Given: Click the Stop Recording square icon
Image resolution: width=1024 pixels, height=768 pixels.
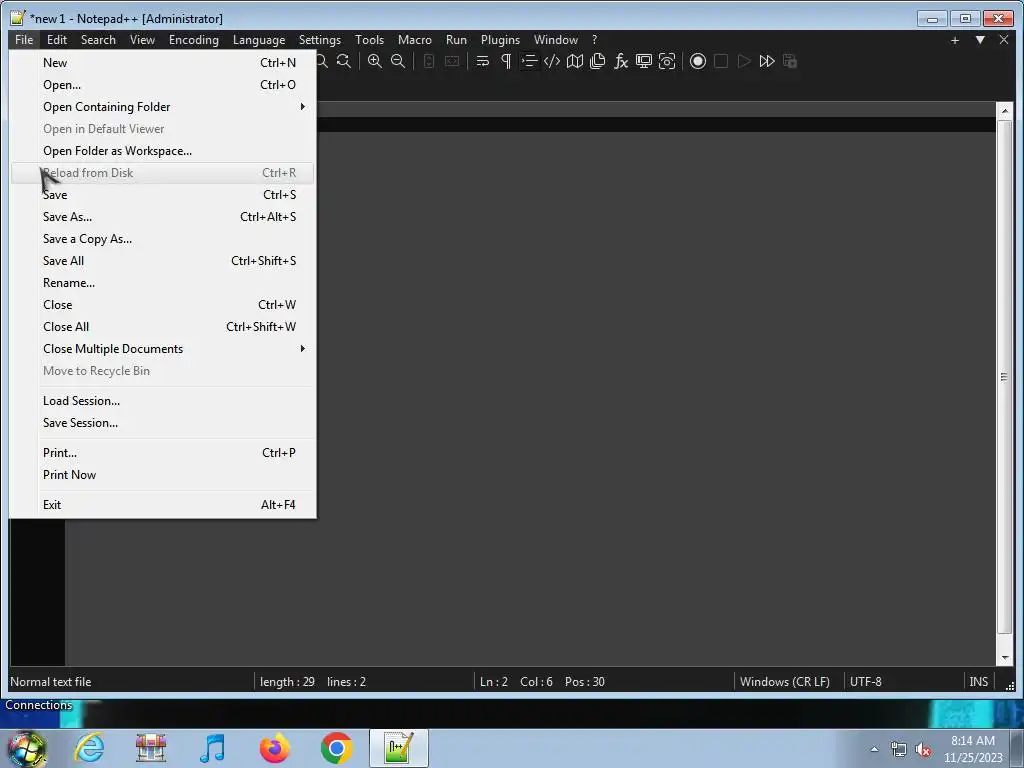Looking at the screenshot, I should 721,61.
